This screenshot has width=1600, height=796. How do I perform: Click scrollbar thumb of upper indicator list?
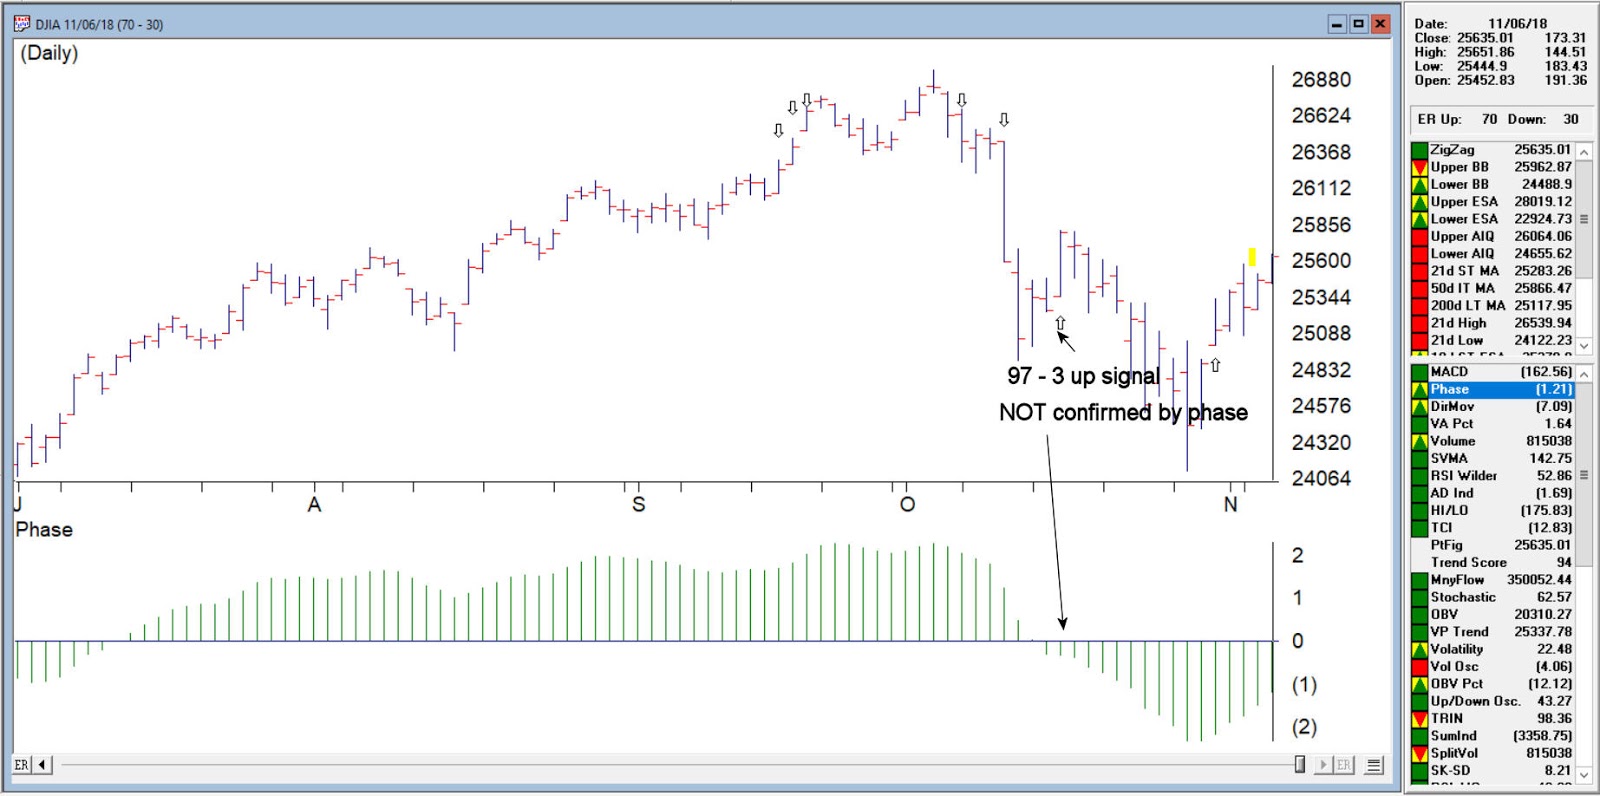pos(1584,219)
